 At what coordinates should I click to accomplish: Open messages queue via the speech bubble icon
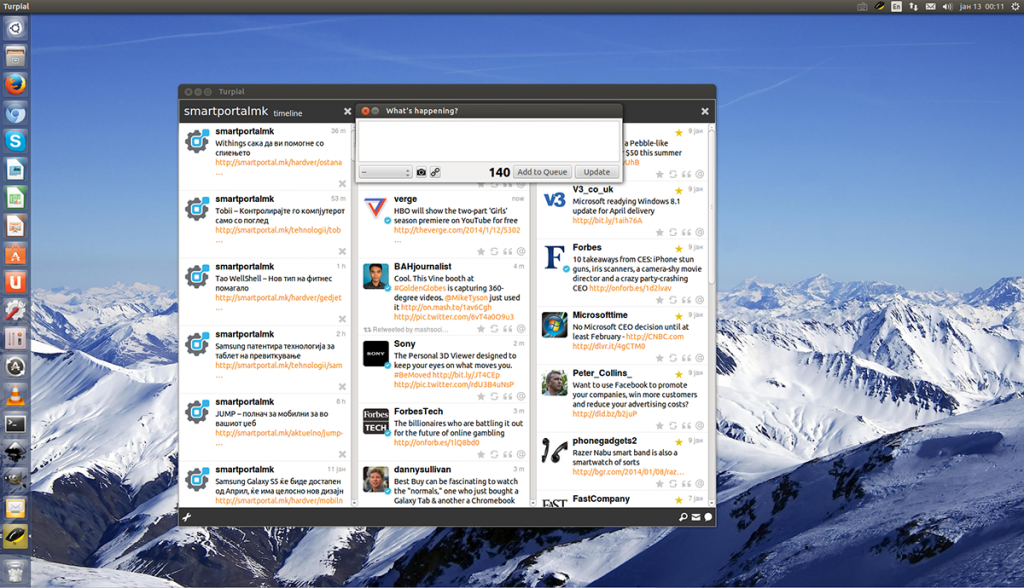[x=709, y=518]
